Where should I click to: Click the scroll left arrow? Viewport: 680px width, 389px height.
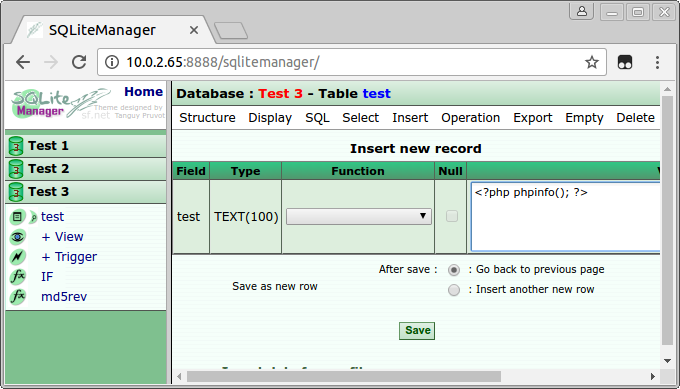(179, 376)
